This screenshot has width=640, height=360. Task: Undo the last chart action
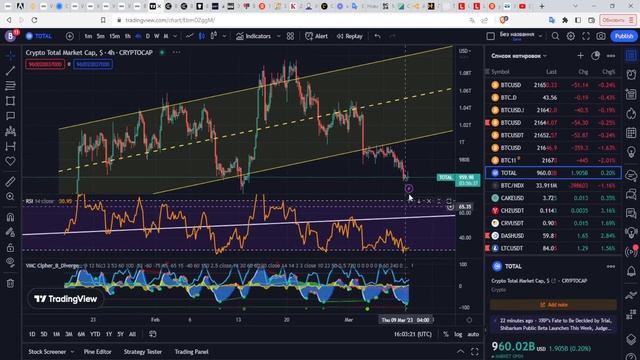click(378, 36)
